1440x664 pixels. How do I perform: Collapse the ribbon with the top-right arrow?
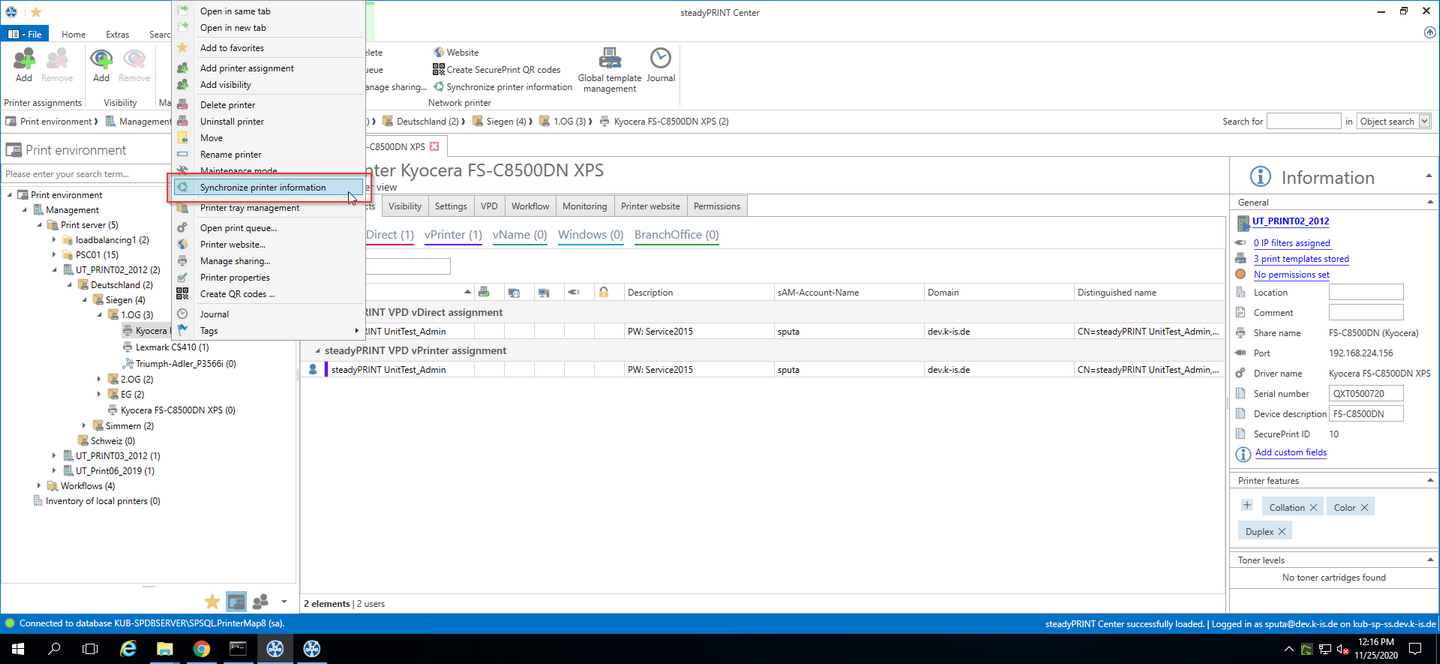point(1429,32)
